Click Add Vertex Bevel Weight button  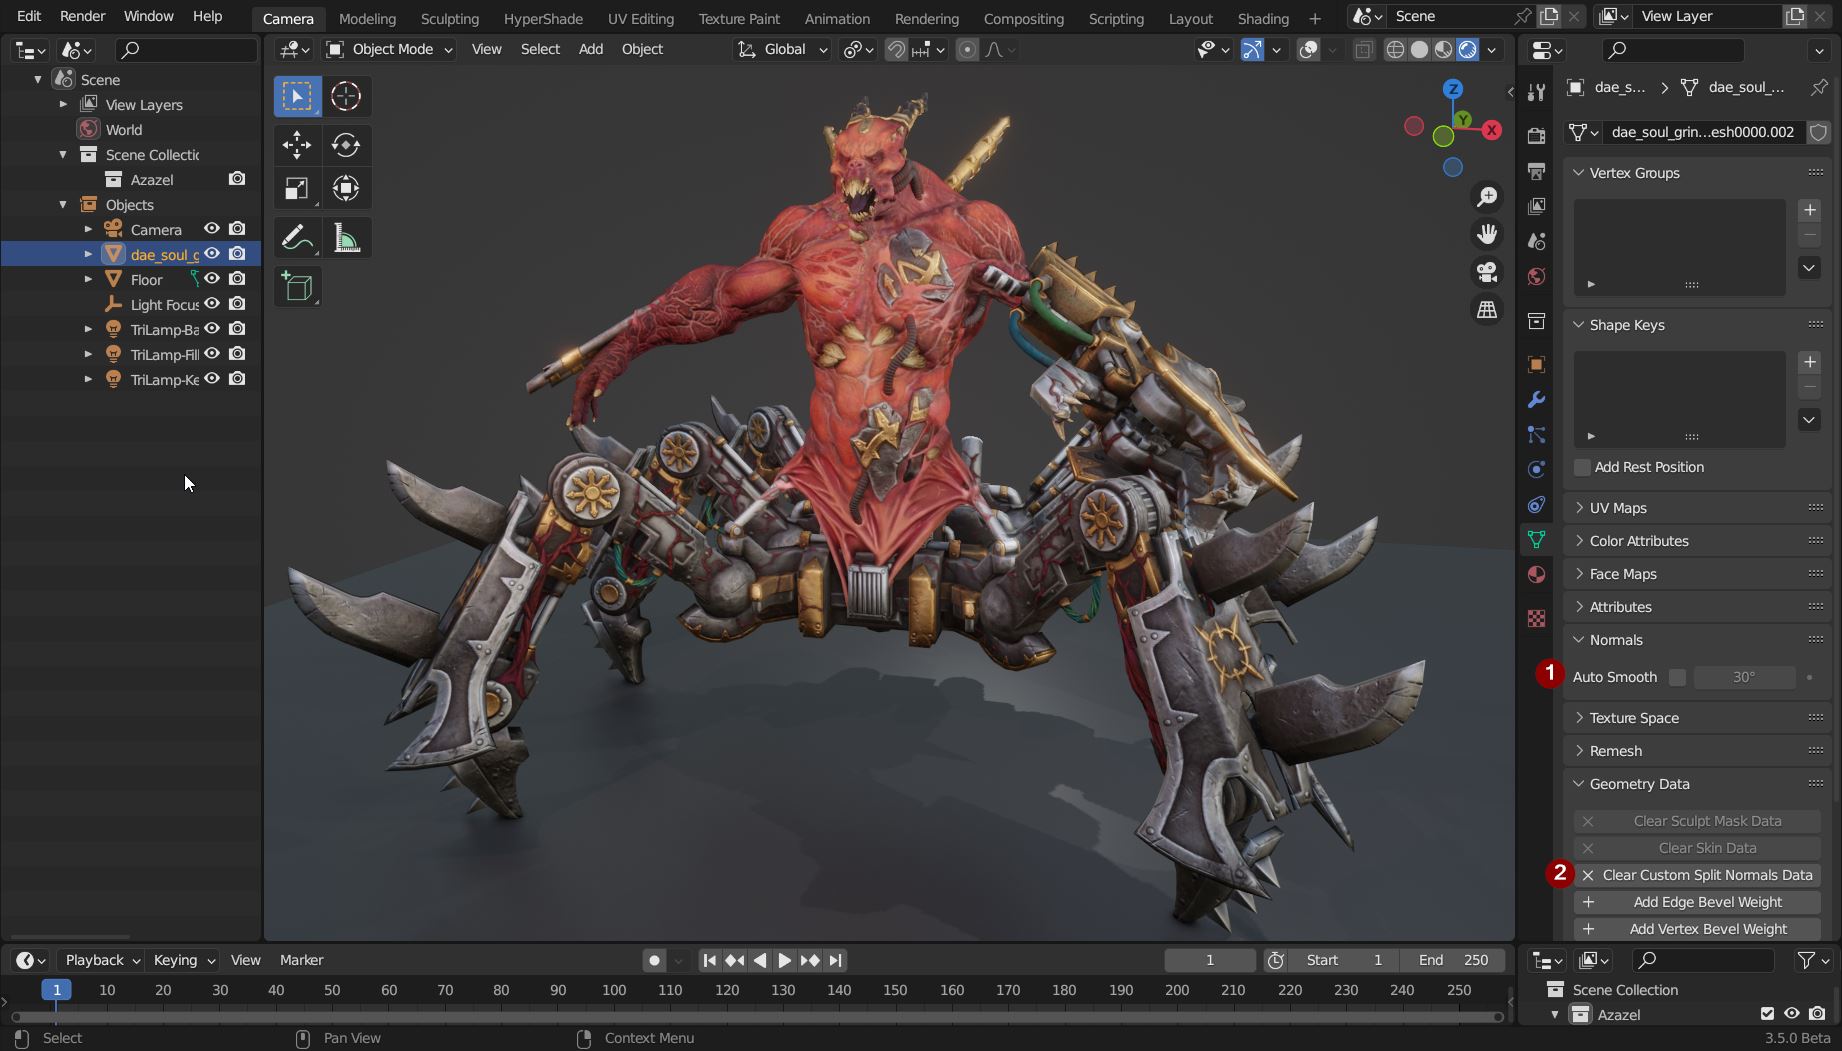pos(1697,929)
